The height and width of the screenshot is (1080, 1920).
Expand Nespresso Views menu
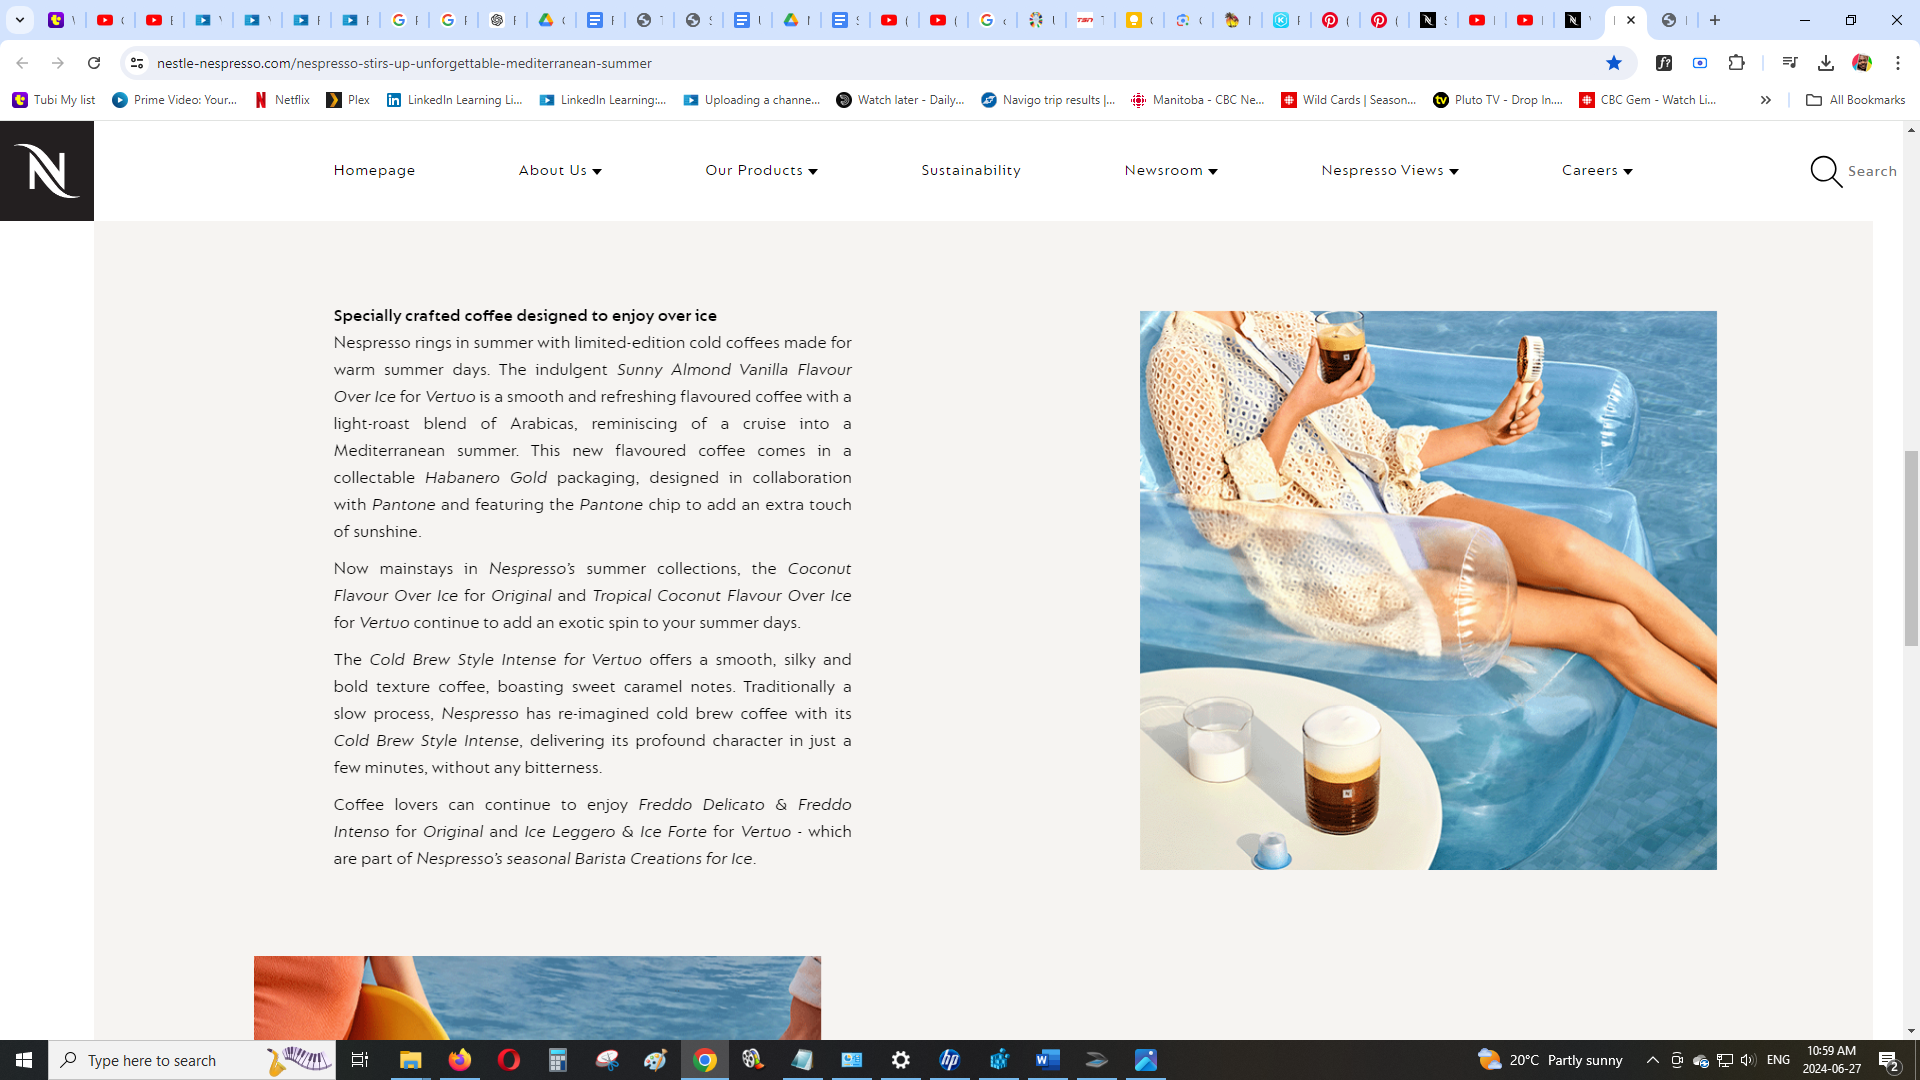[1389, 171]
